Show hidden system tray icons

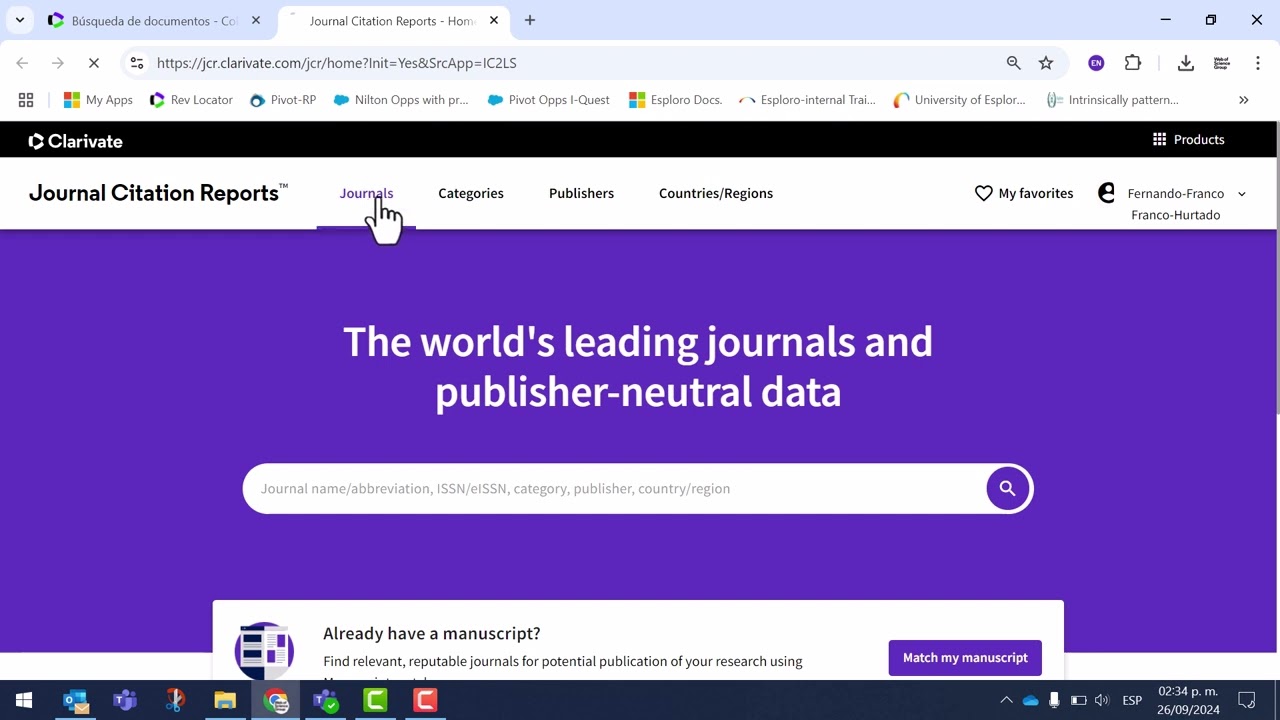(x=1006, y=700)
